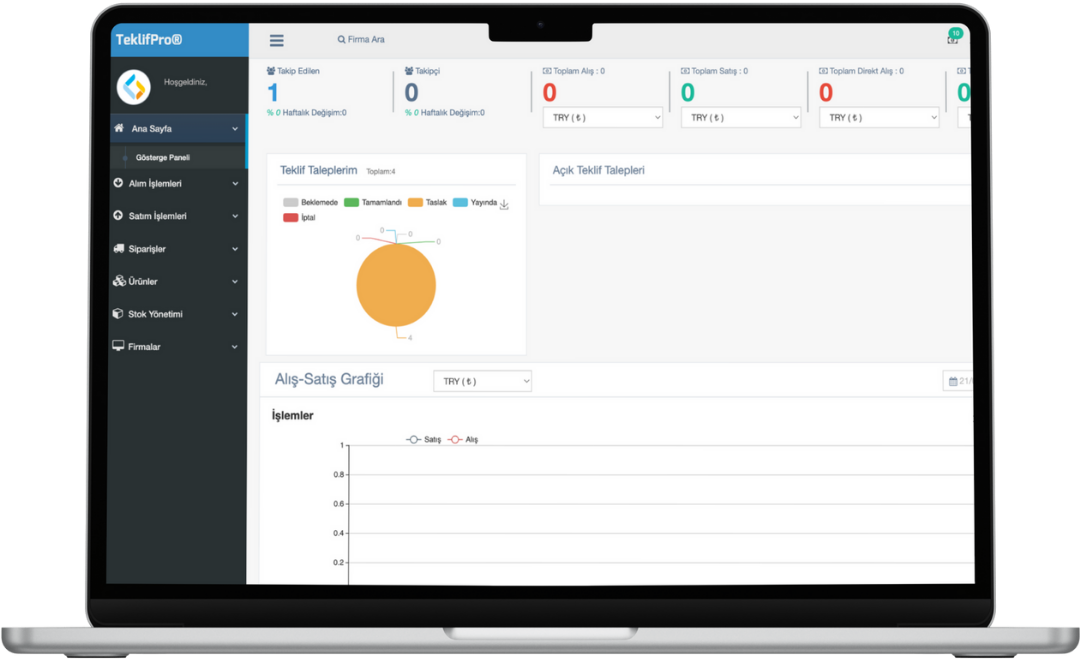Click the Toplam Direkt Alış money icon
This screenshot has width=1080, height=660.
click(823, 71)
